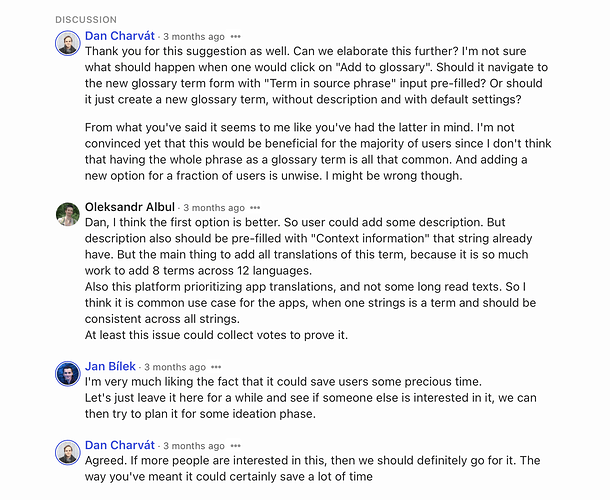Click the DISCUSSION section heading
This screenshot has width=610, height=500.
(x=86, y=20)
